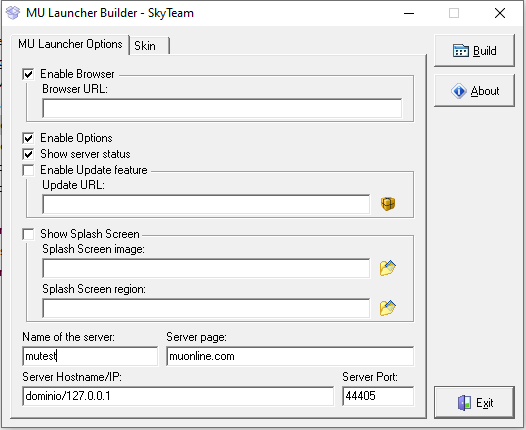The width and height of the screenshot is (526, 430).
Task: Open the About dialog
Action: (x=474, y=91)
